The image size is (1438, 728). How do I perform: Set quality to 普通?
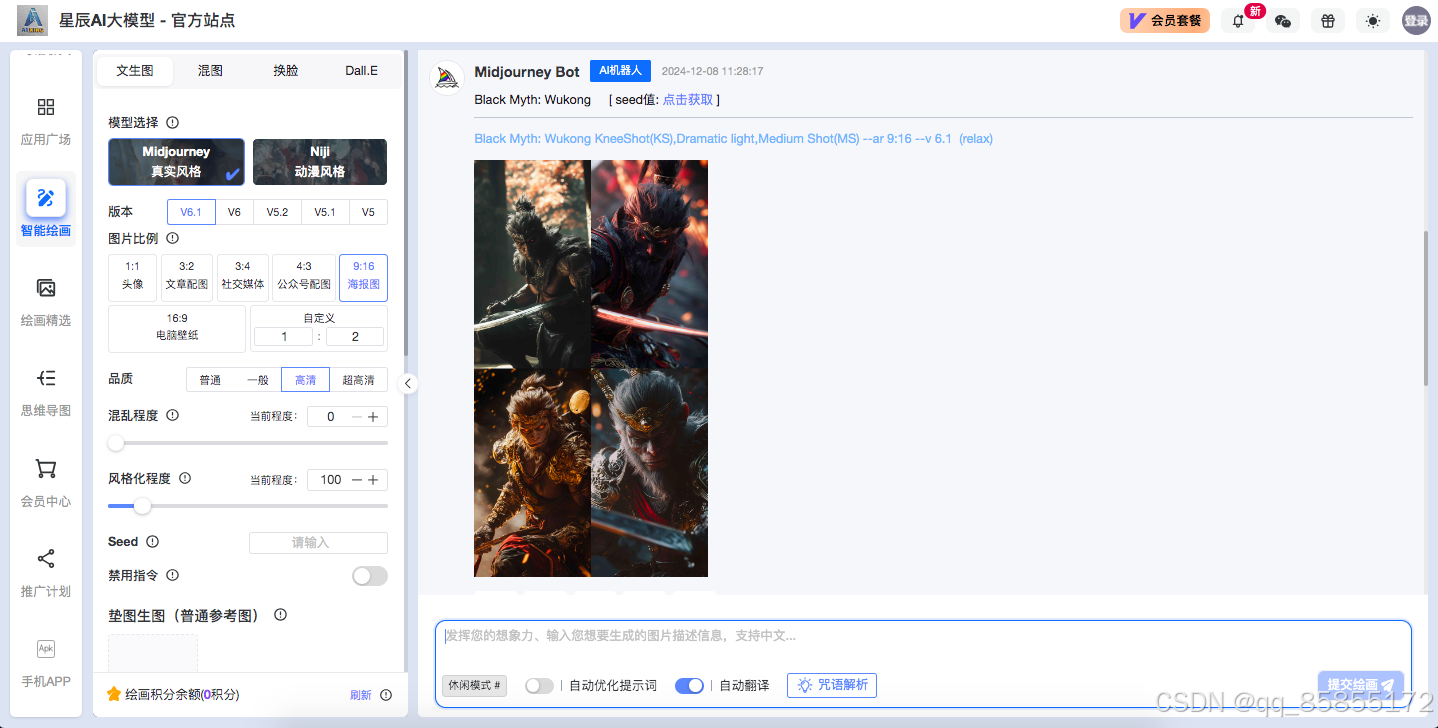click(x=210, y=380)
